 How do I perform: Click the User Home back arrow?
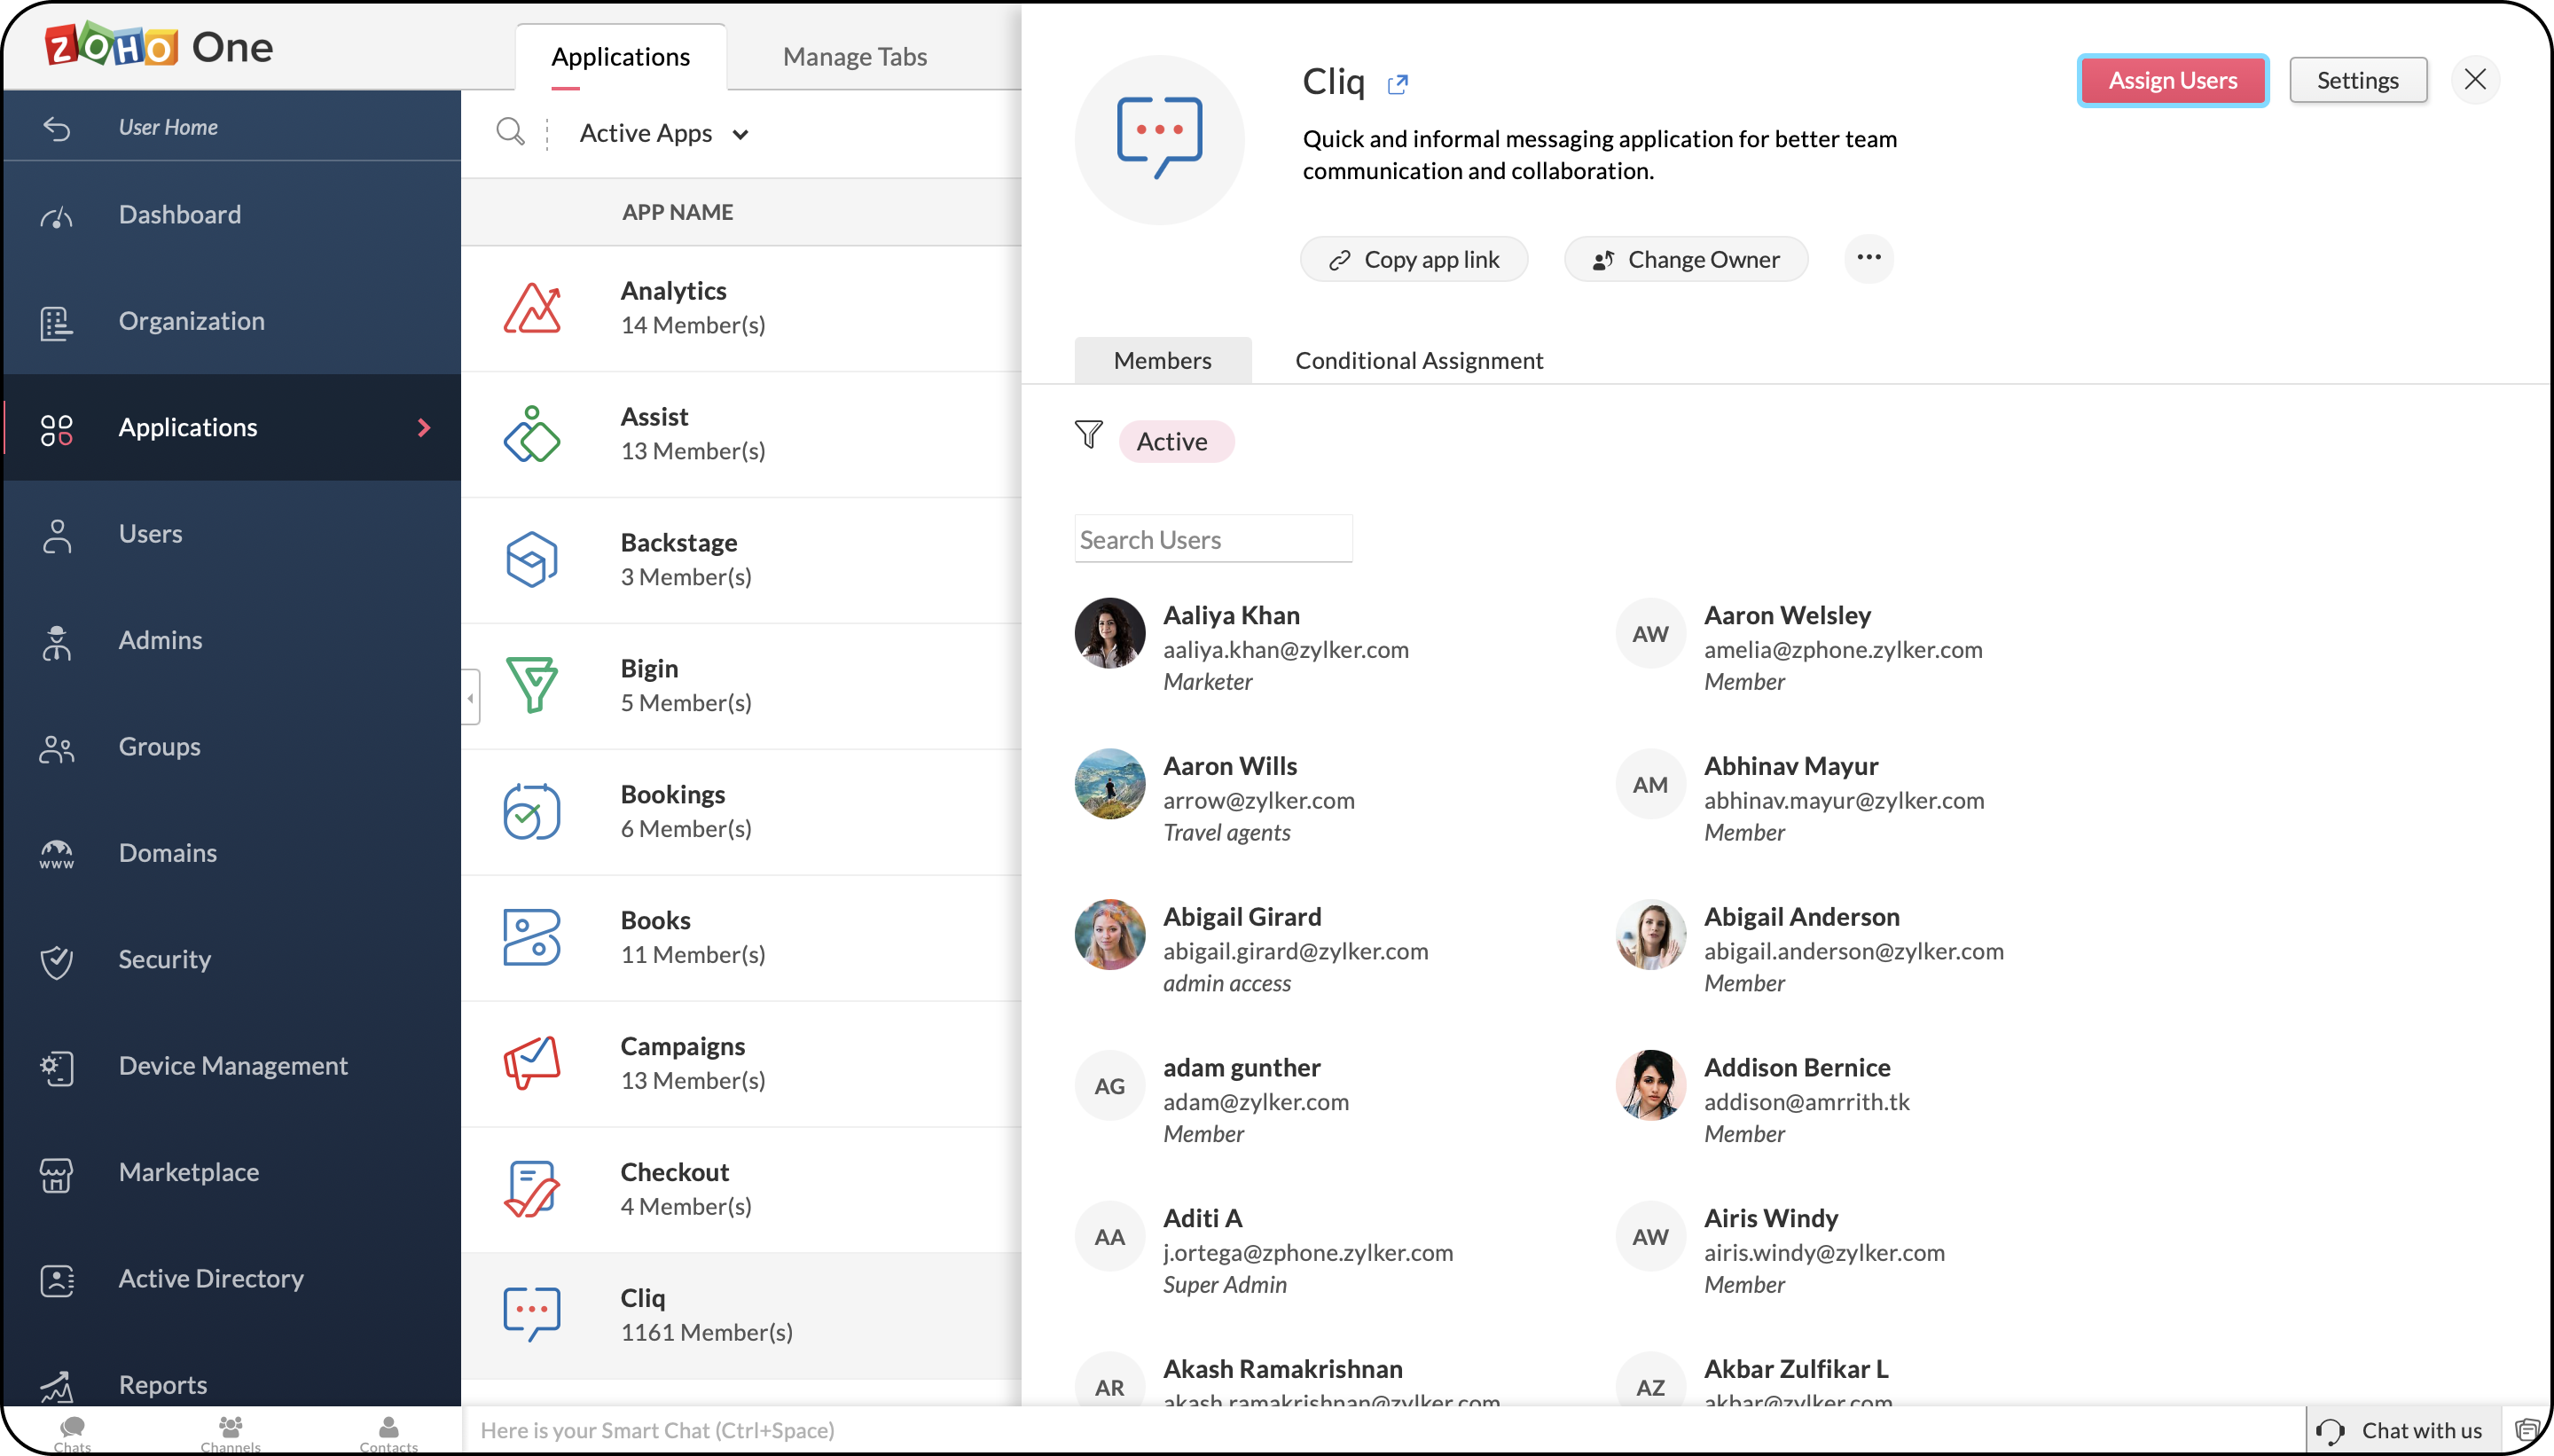(57, 128)
